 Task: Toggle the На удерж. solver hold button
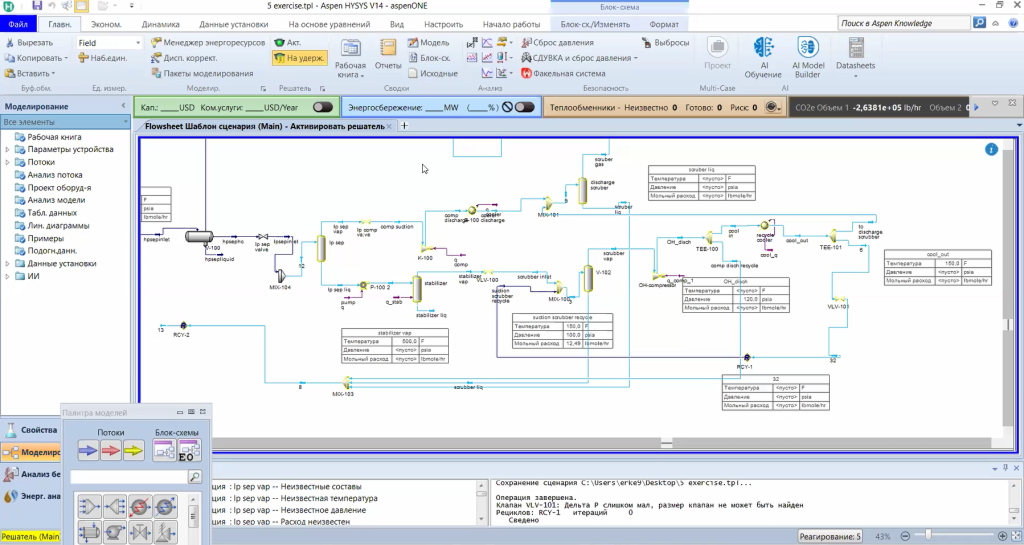[x=299, y=58]
